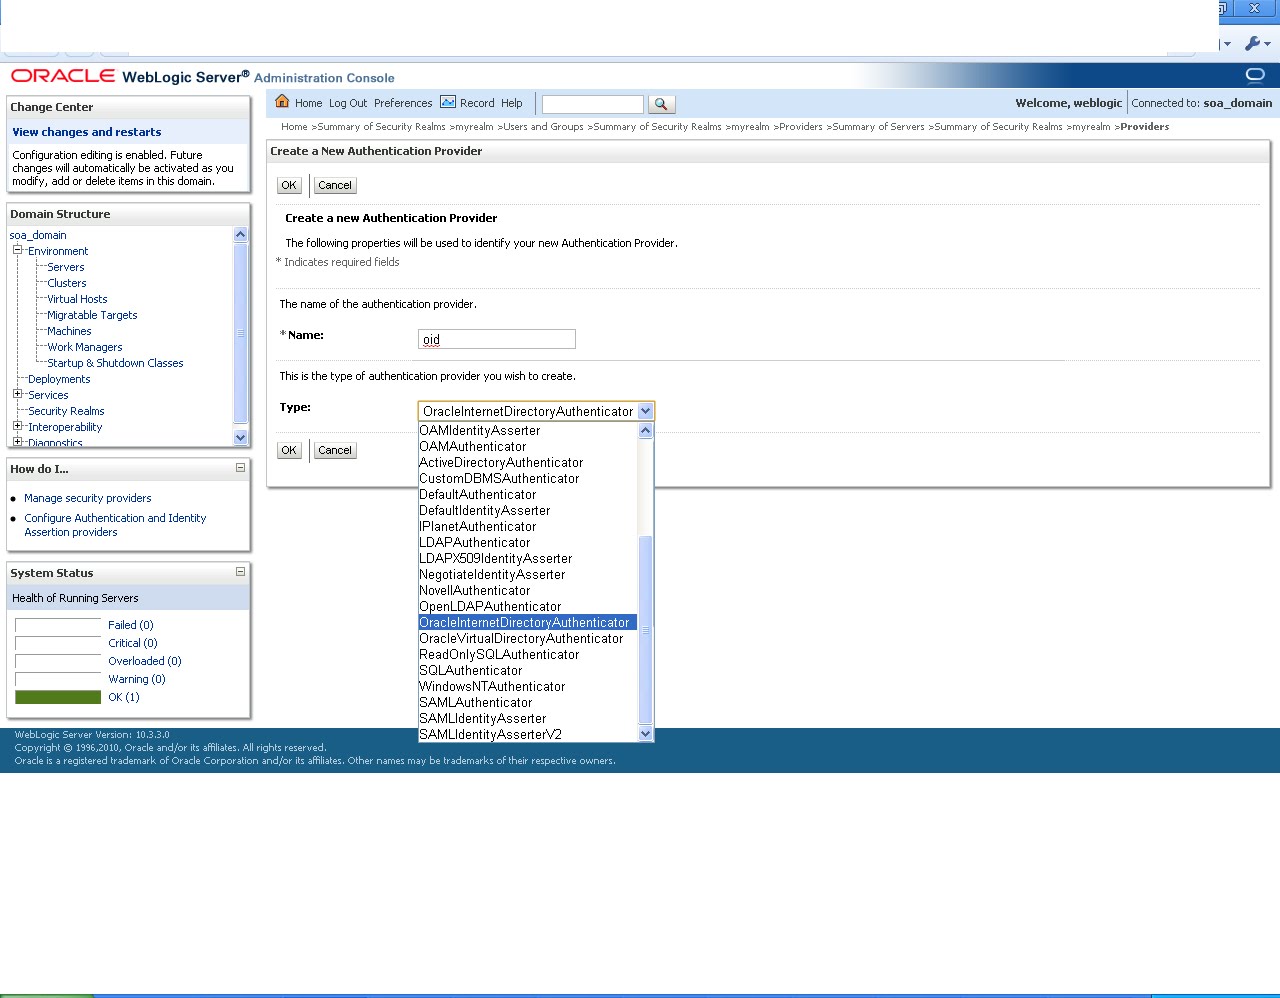
Task: Open the Type dropdown arrow
Action: 645,411
